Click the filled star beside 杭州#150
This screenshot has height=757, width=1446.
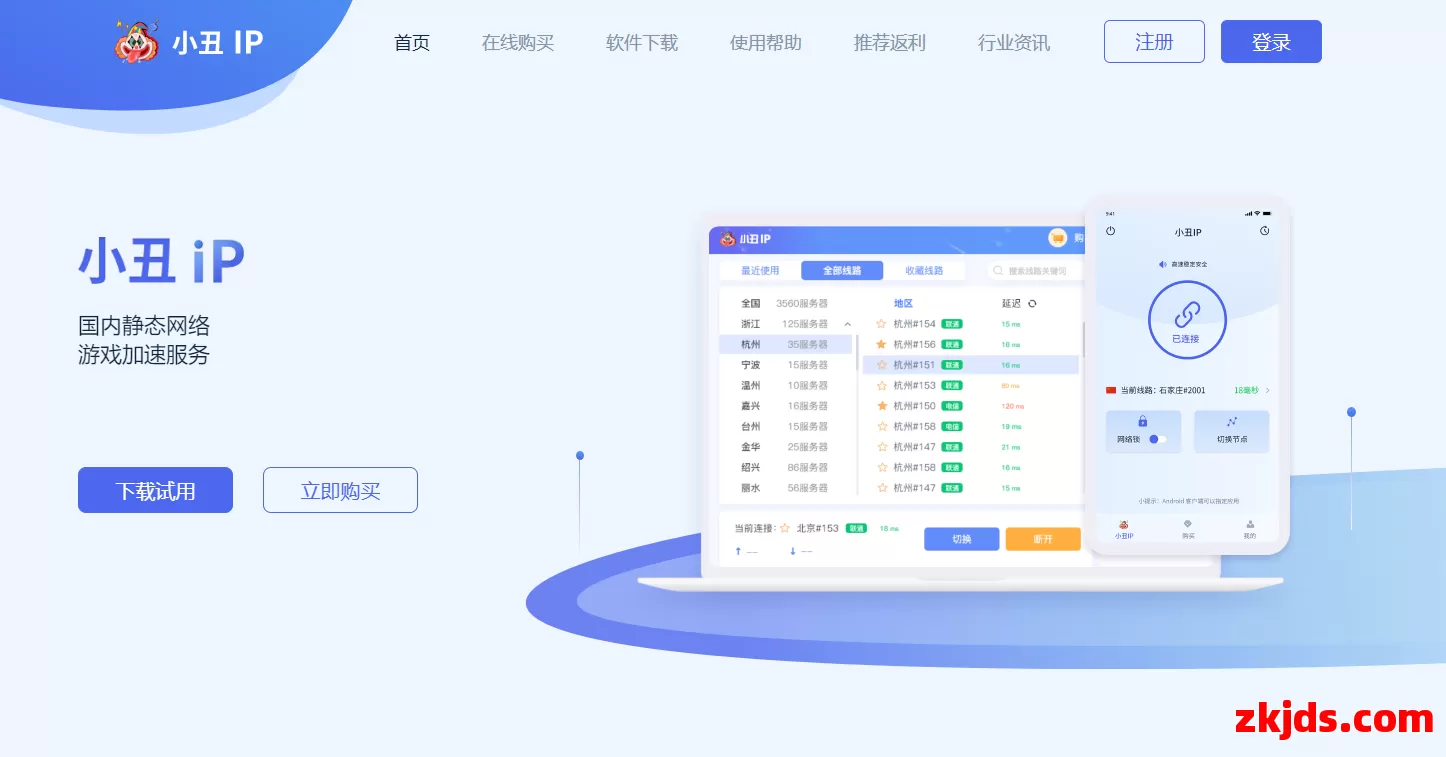[881, 406]
